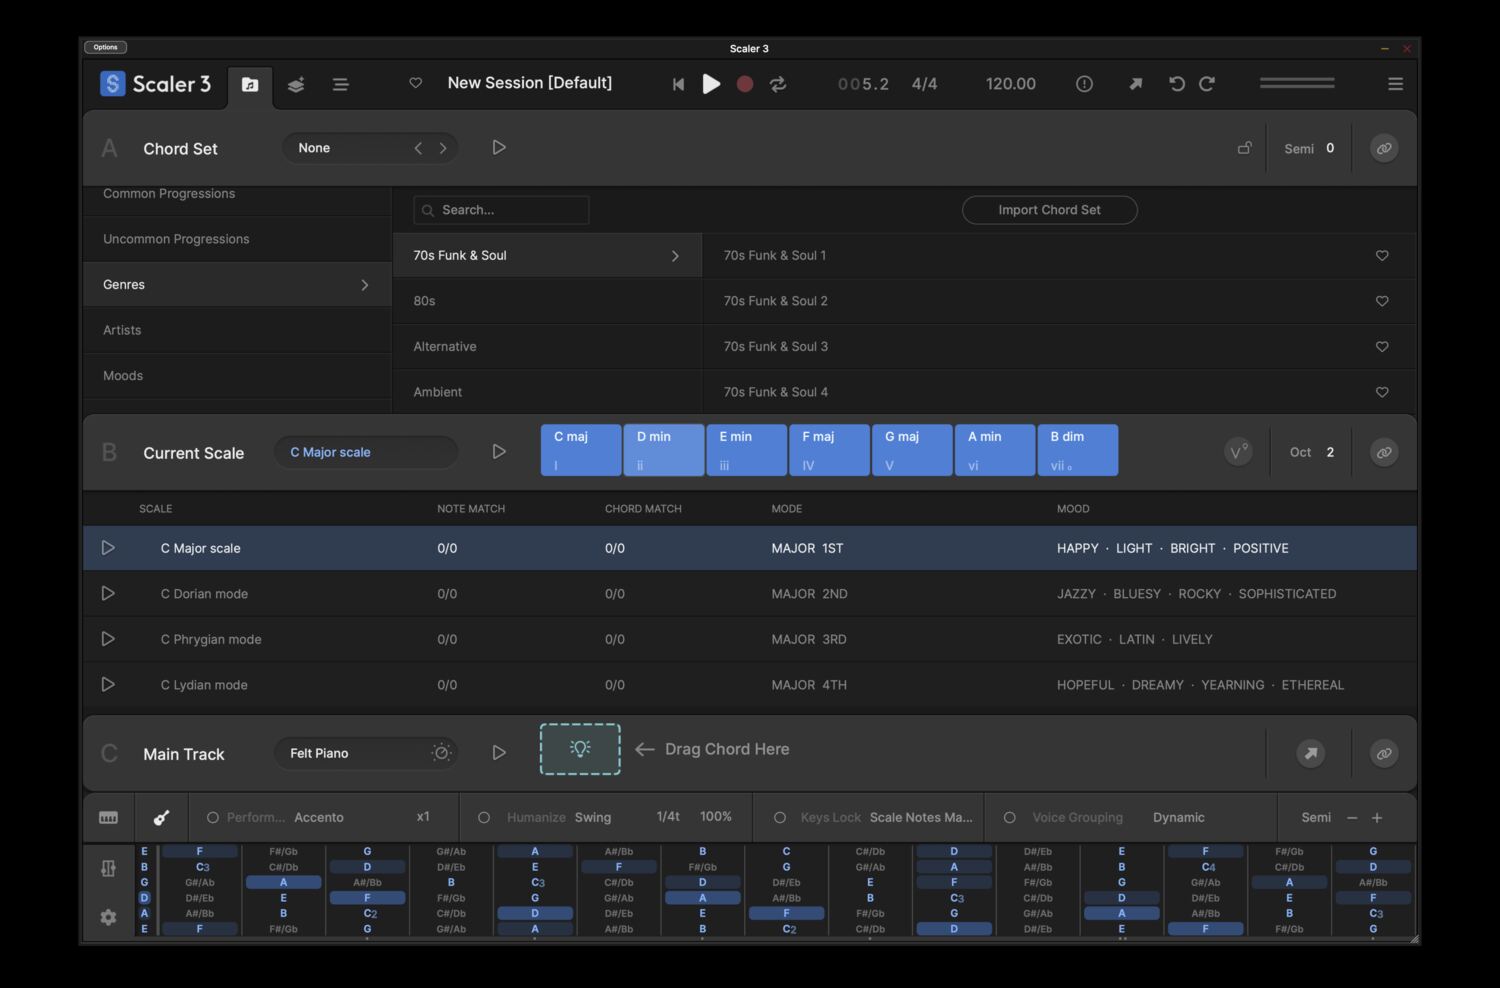Enable the Voice Grouping toggle
Screen dimensions: 1500x988
click(1011, 817)
